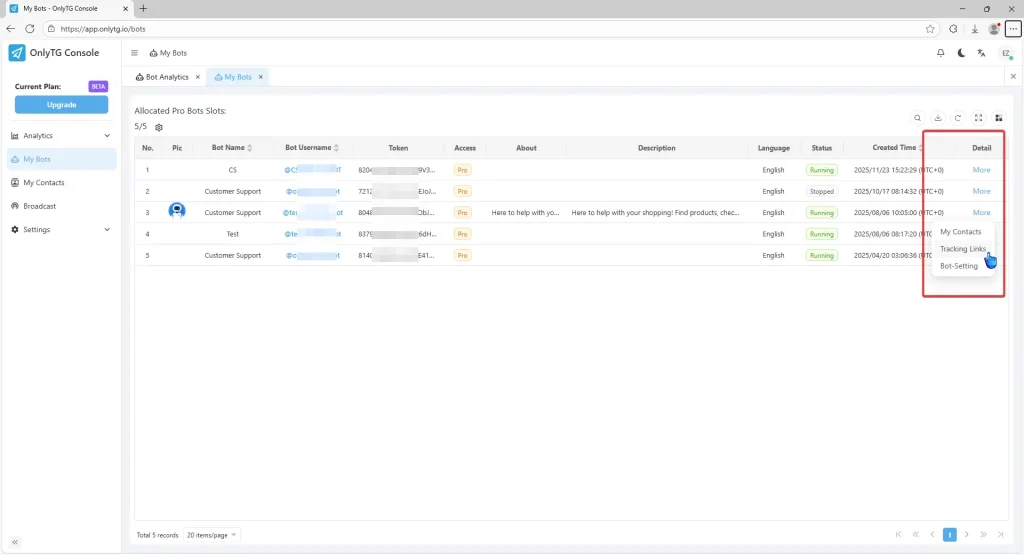This screenshot has width=1024, height=555.
Task: Collapse the sidebar with double-chevron icon
Action: tap(15, 541)
